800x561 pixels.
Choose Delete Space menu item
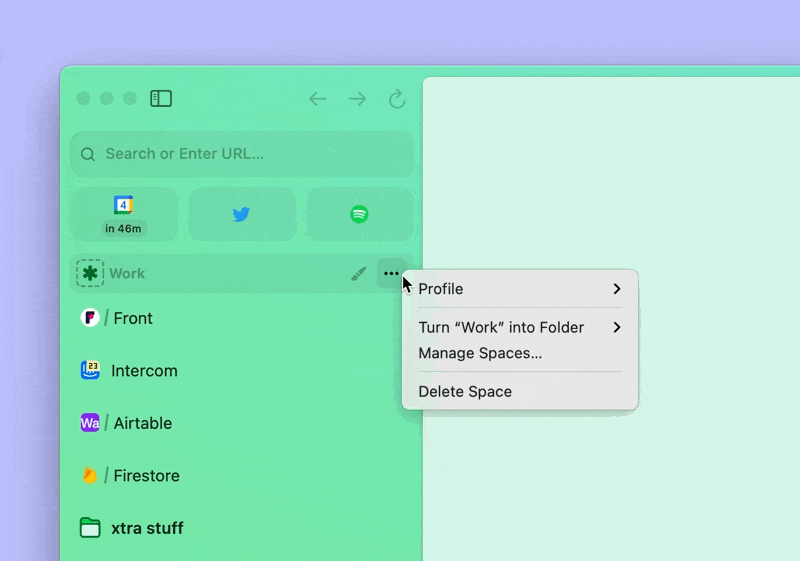pos(520,391)
